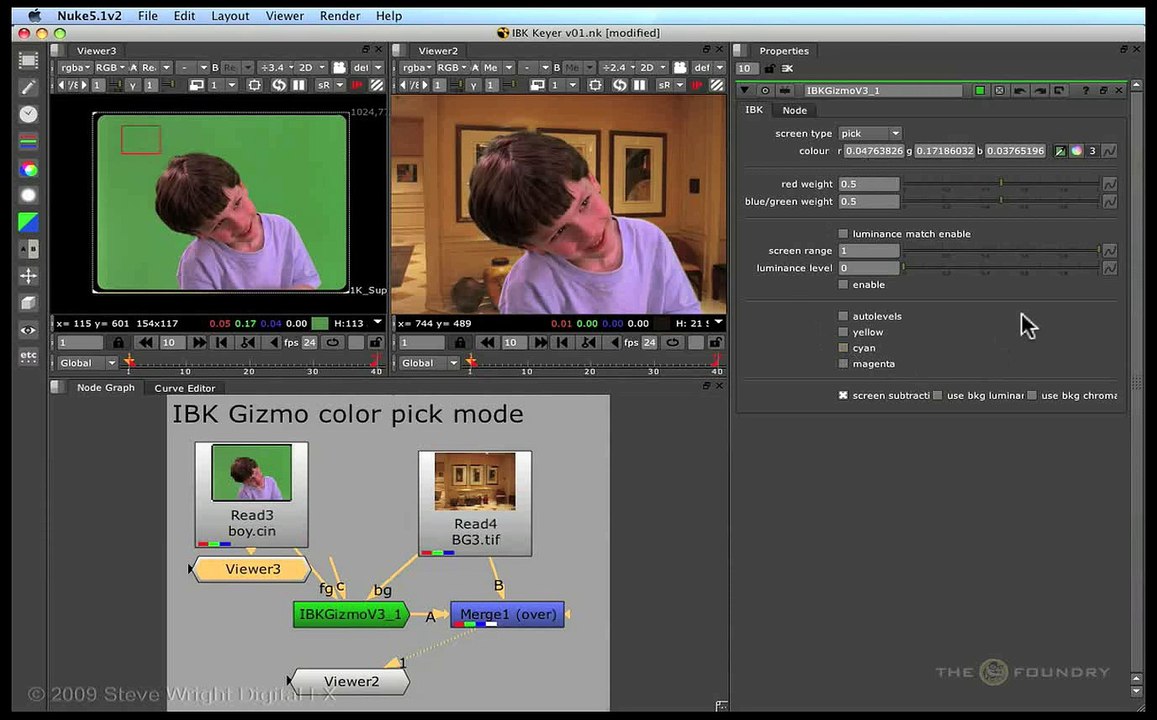
Task: Adjust the blue/green weight slider
Action: pos(1001,201)
